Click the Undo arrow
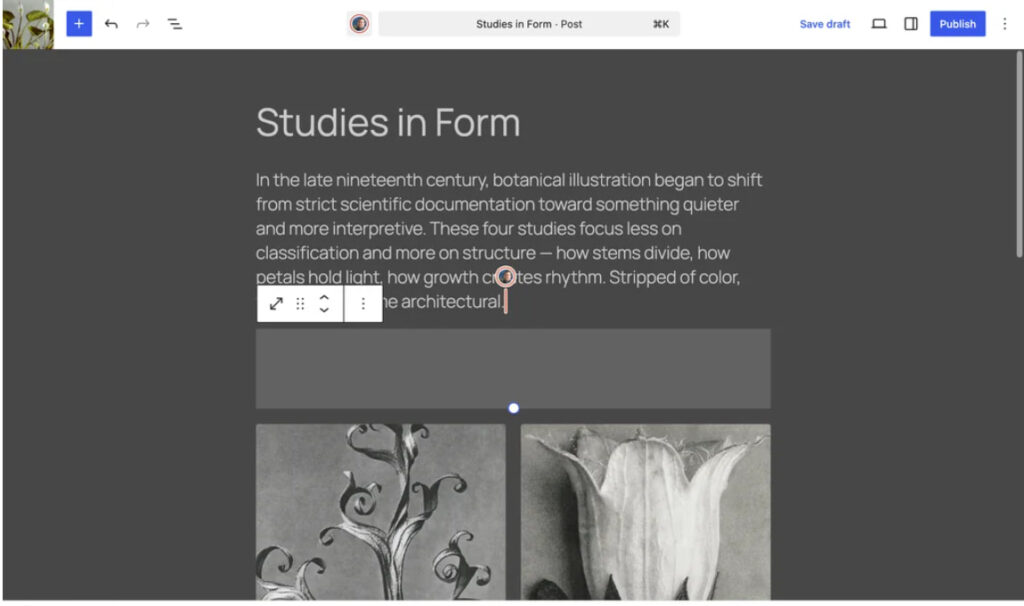Viewport: 1024px width, 606px height. pos(111,24)
